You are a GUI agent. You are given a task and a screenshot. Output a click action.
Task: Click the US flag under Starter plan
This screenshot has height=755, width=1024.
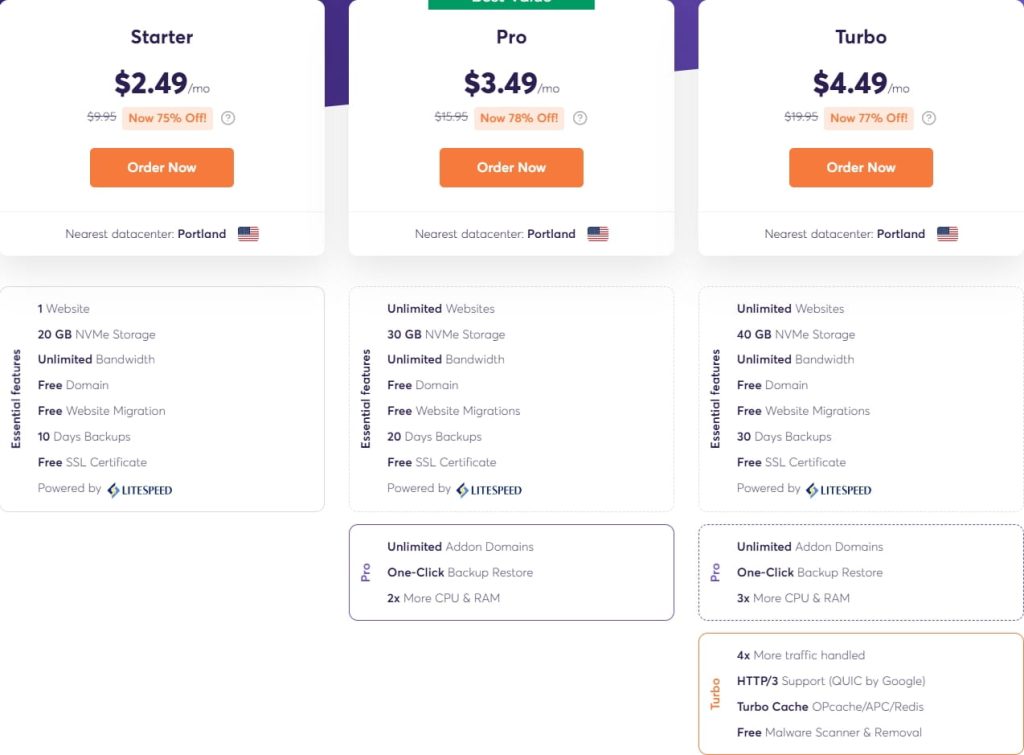point(248,234)
